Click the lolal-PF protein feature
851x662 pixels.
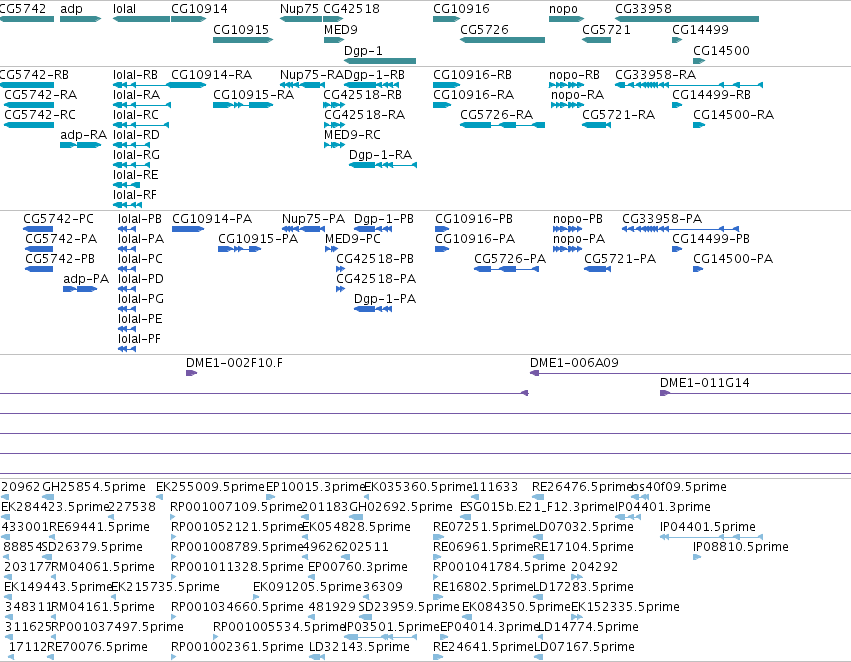(x=127, y=348)
